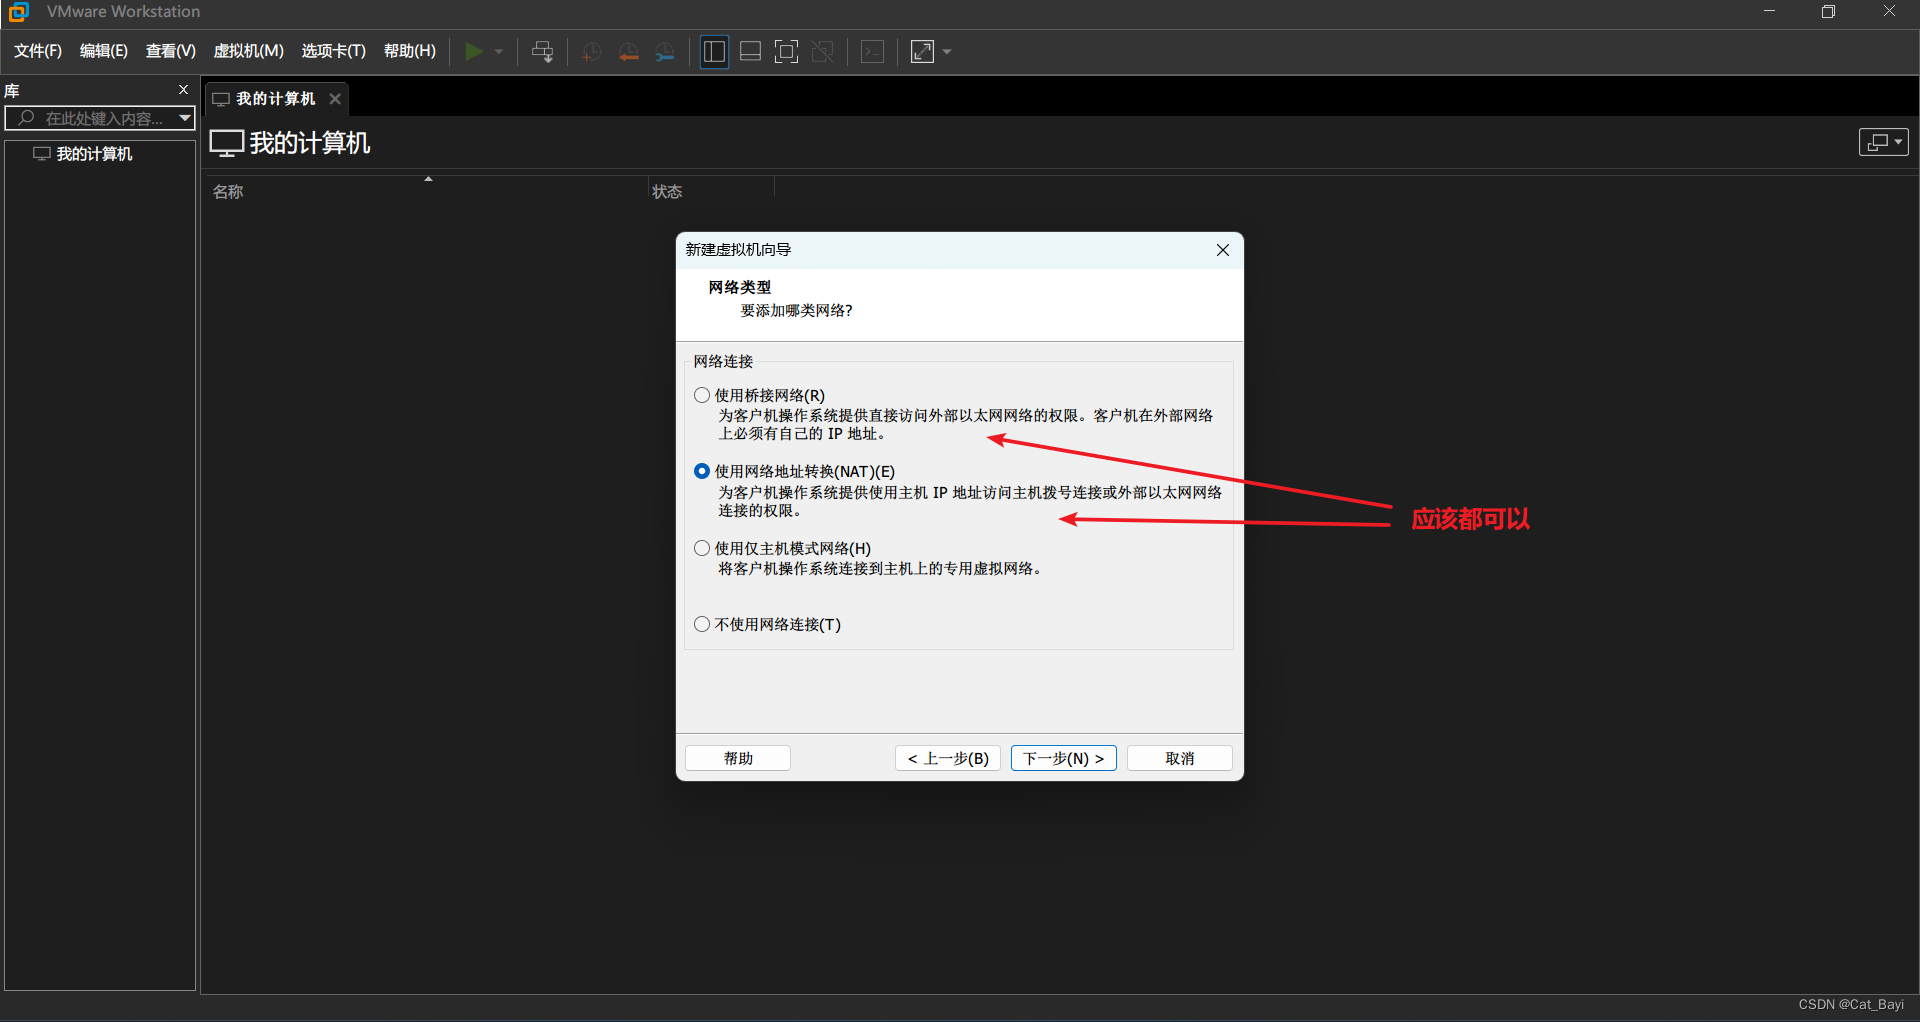Select 使用桥接网络(R) radio button

pyautogui.click(x=702, y=395)
